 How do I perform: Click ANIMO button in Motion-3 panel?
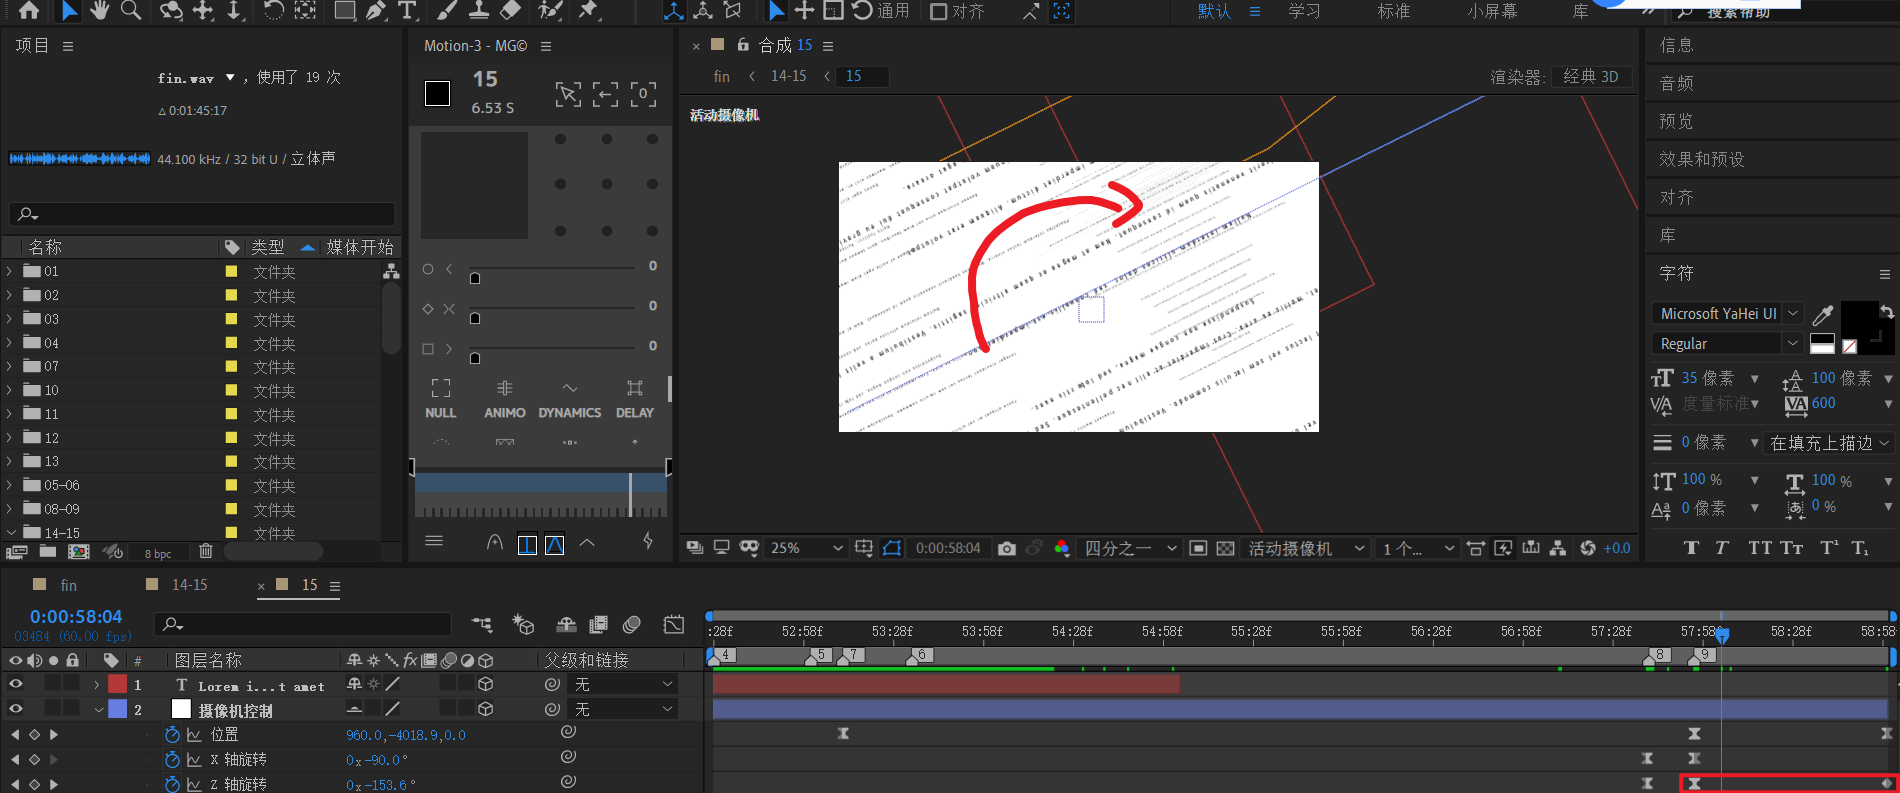tap(505, 399)
